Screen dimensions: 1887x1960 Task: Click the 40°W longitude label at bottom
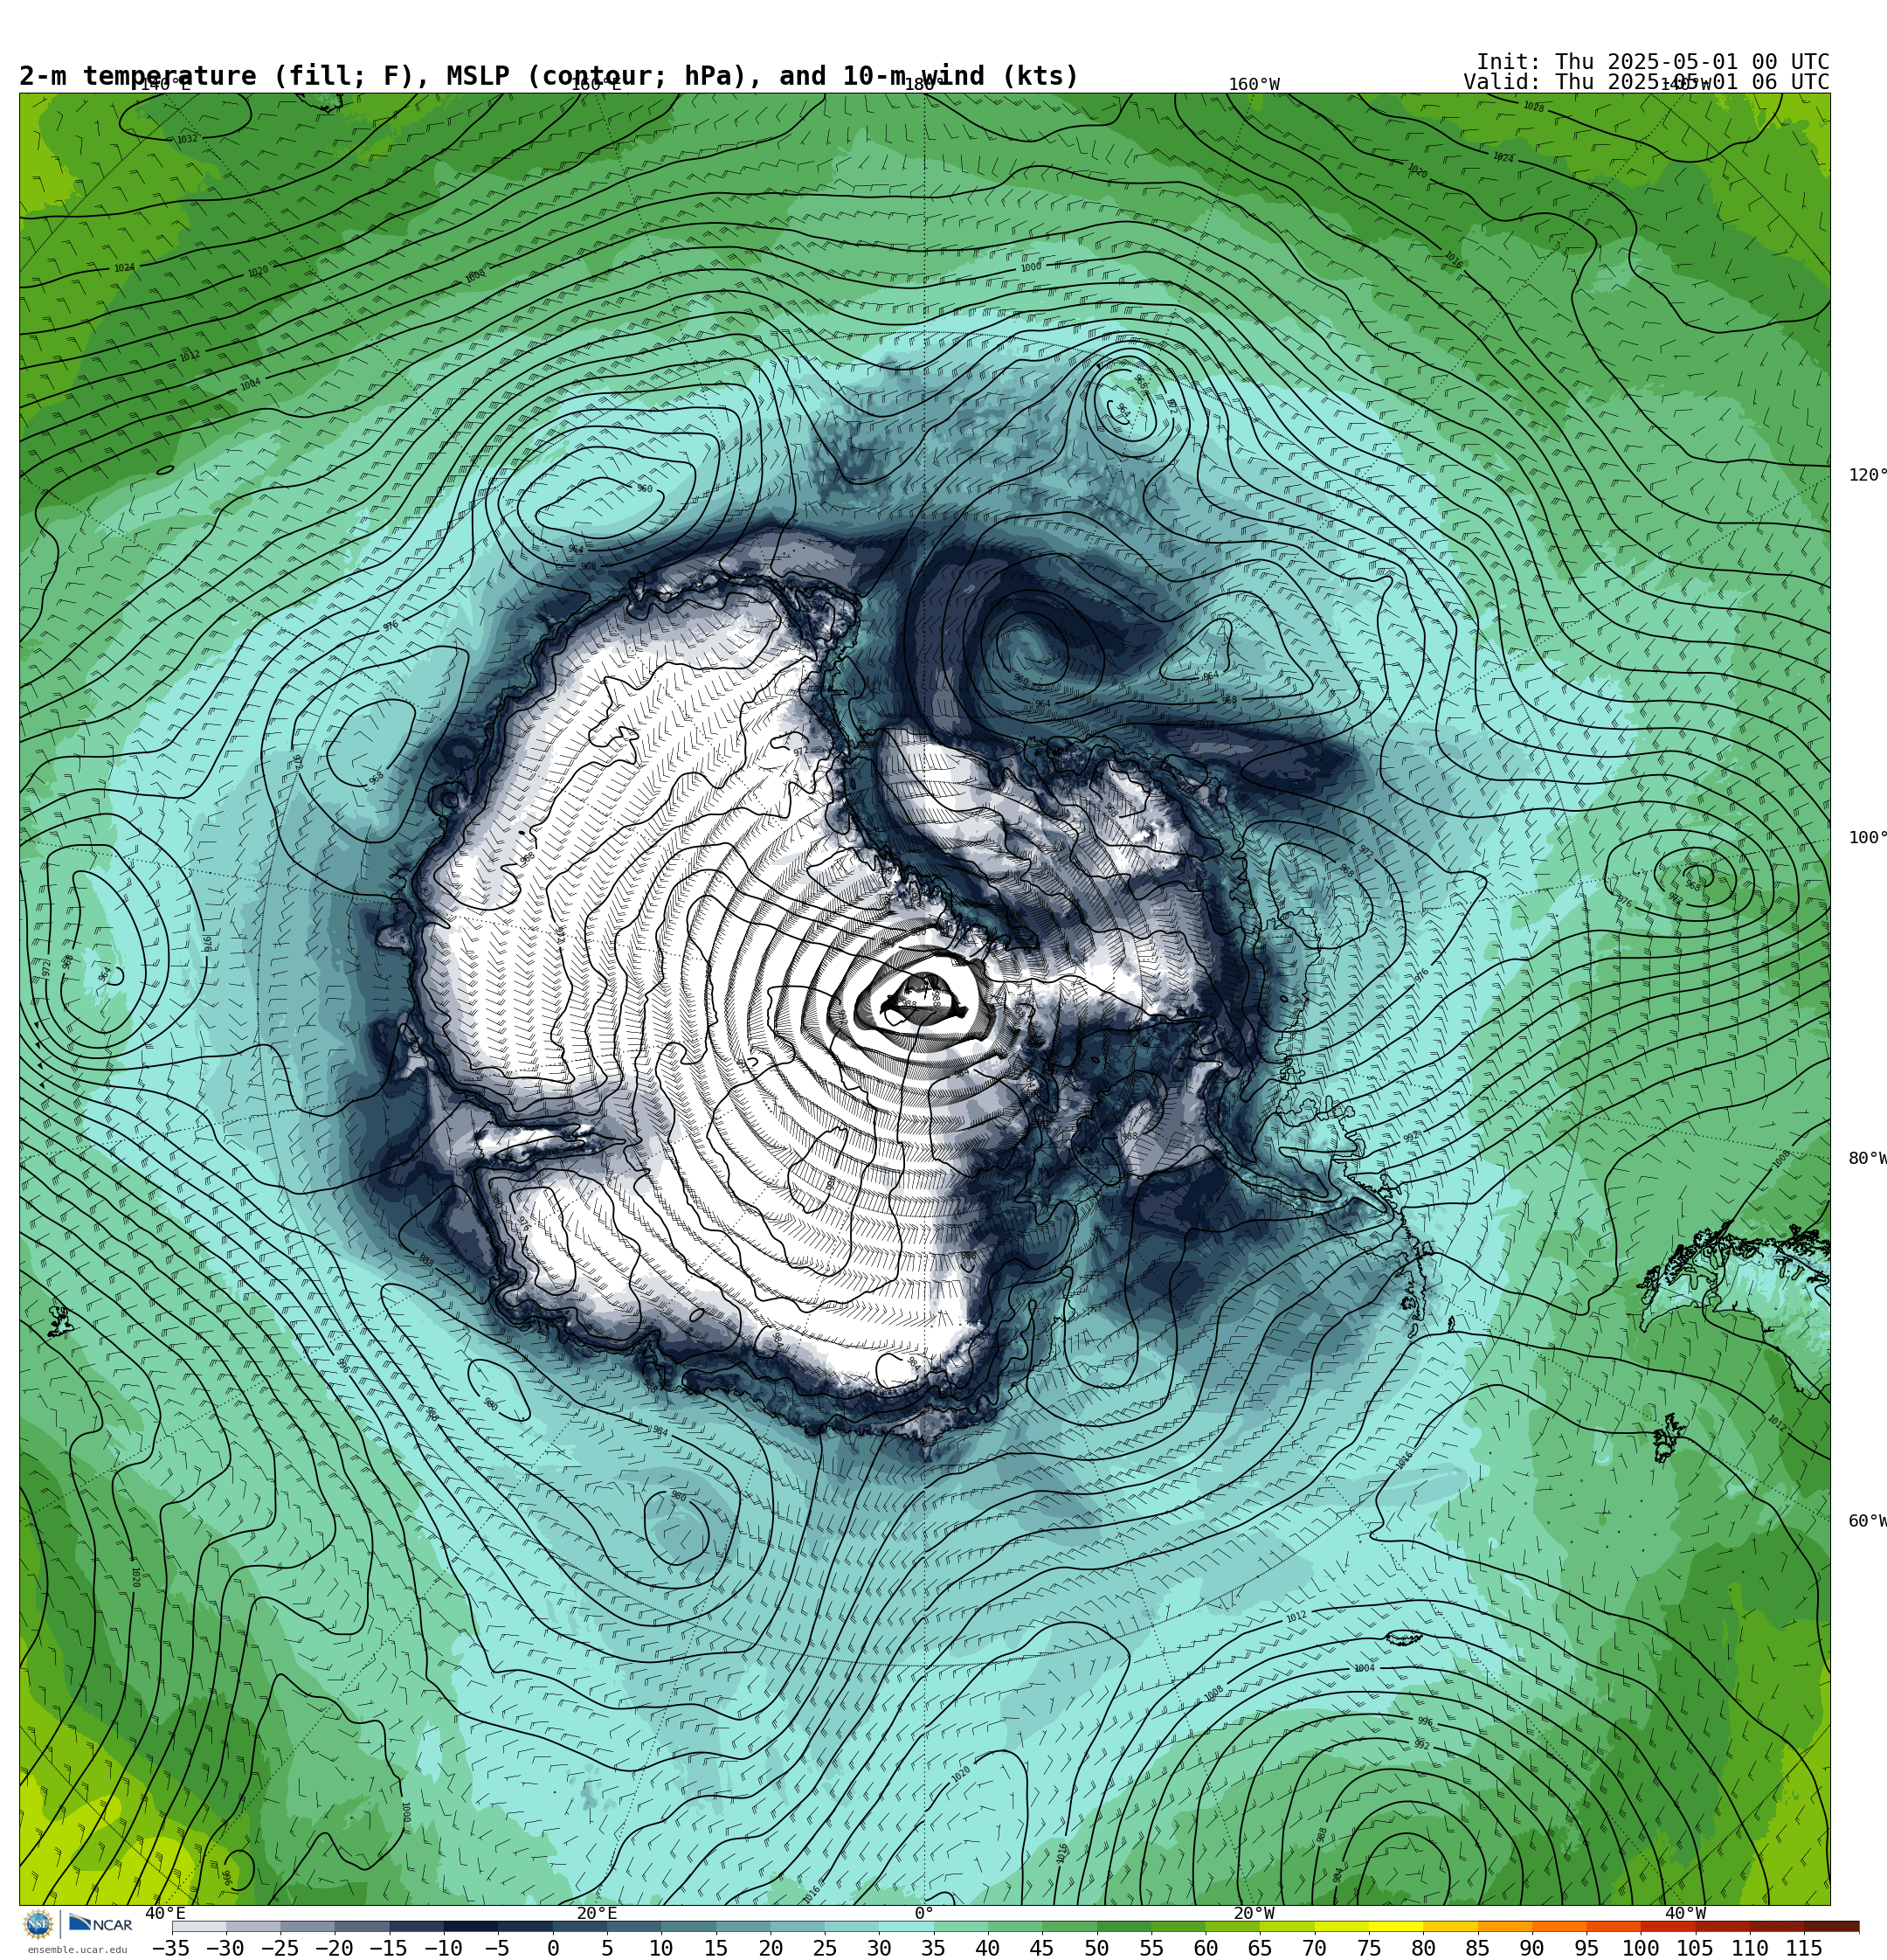[1685, 1913]
